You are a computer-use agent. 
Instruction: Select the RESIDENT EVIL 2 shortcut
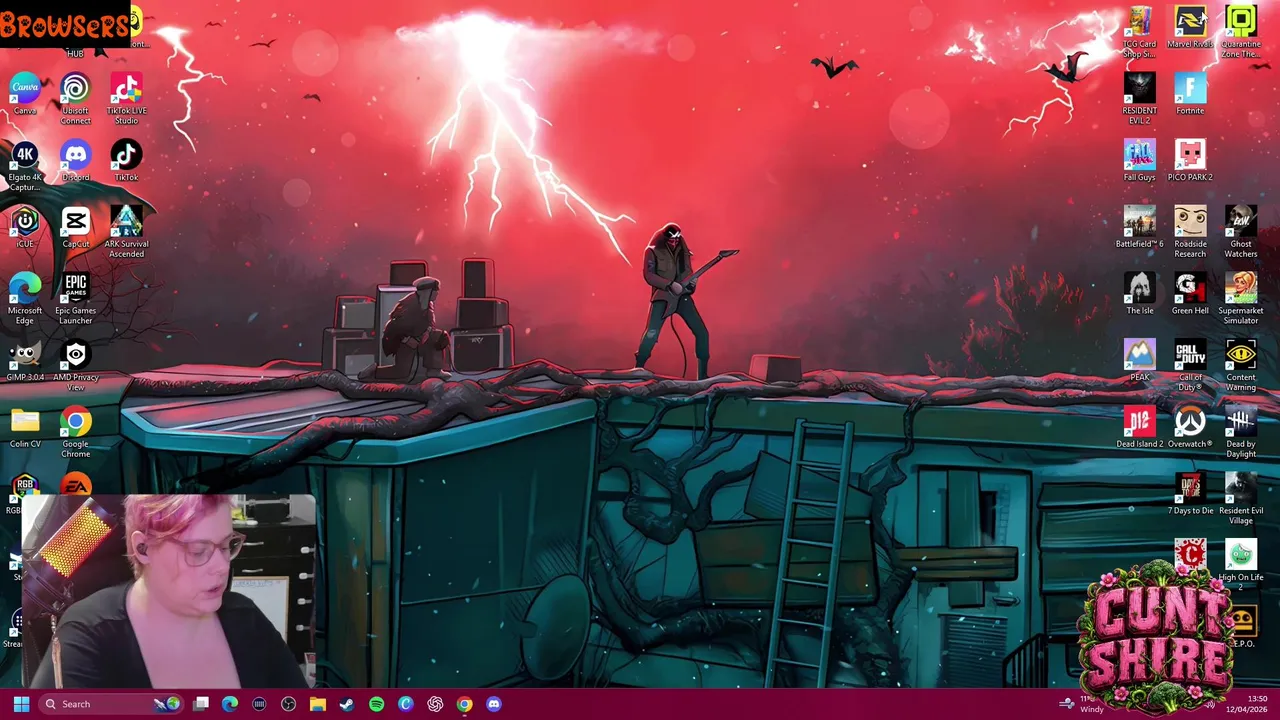coord(1139,98)
